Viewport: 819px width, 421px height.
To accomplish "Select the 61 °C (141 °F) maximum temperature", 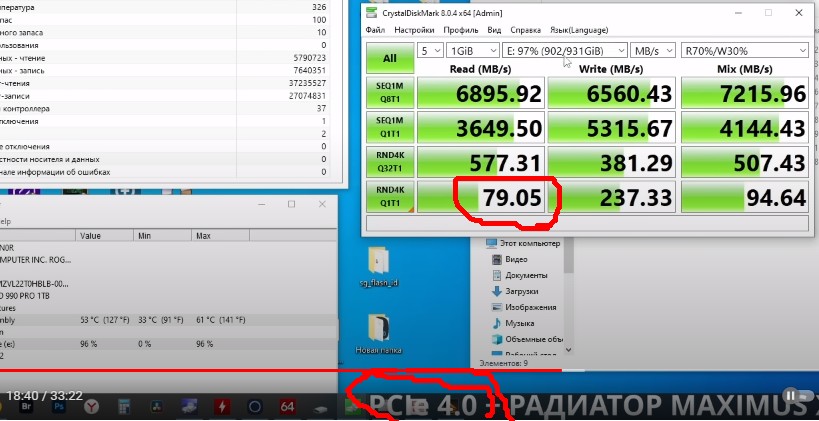I will [x=220, y=320].
